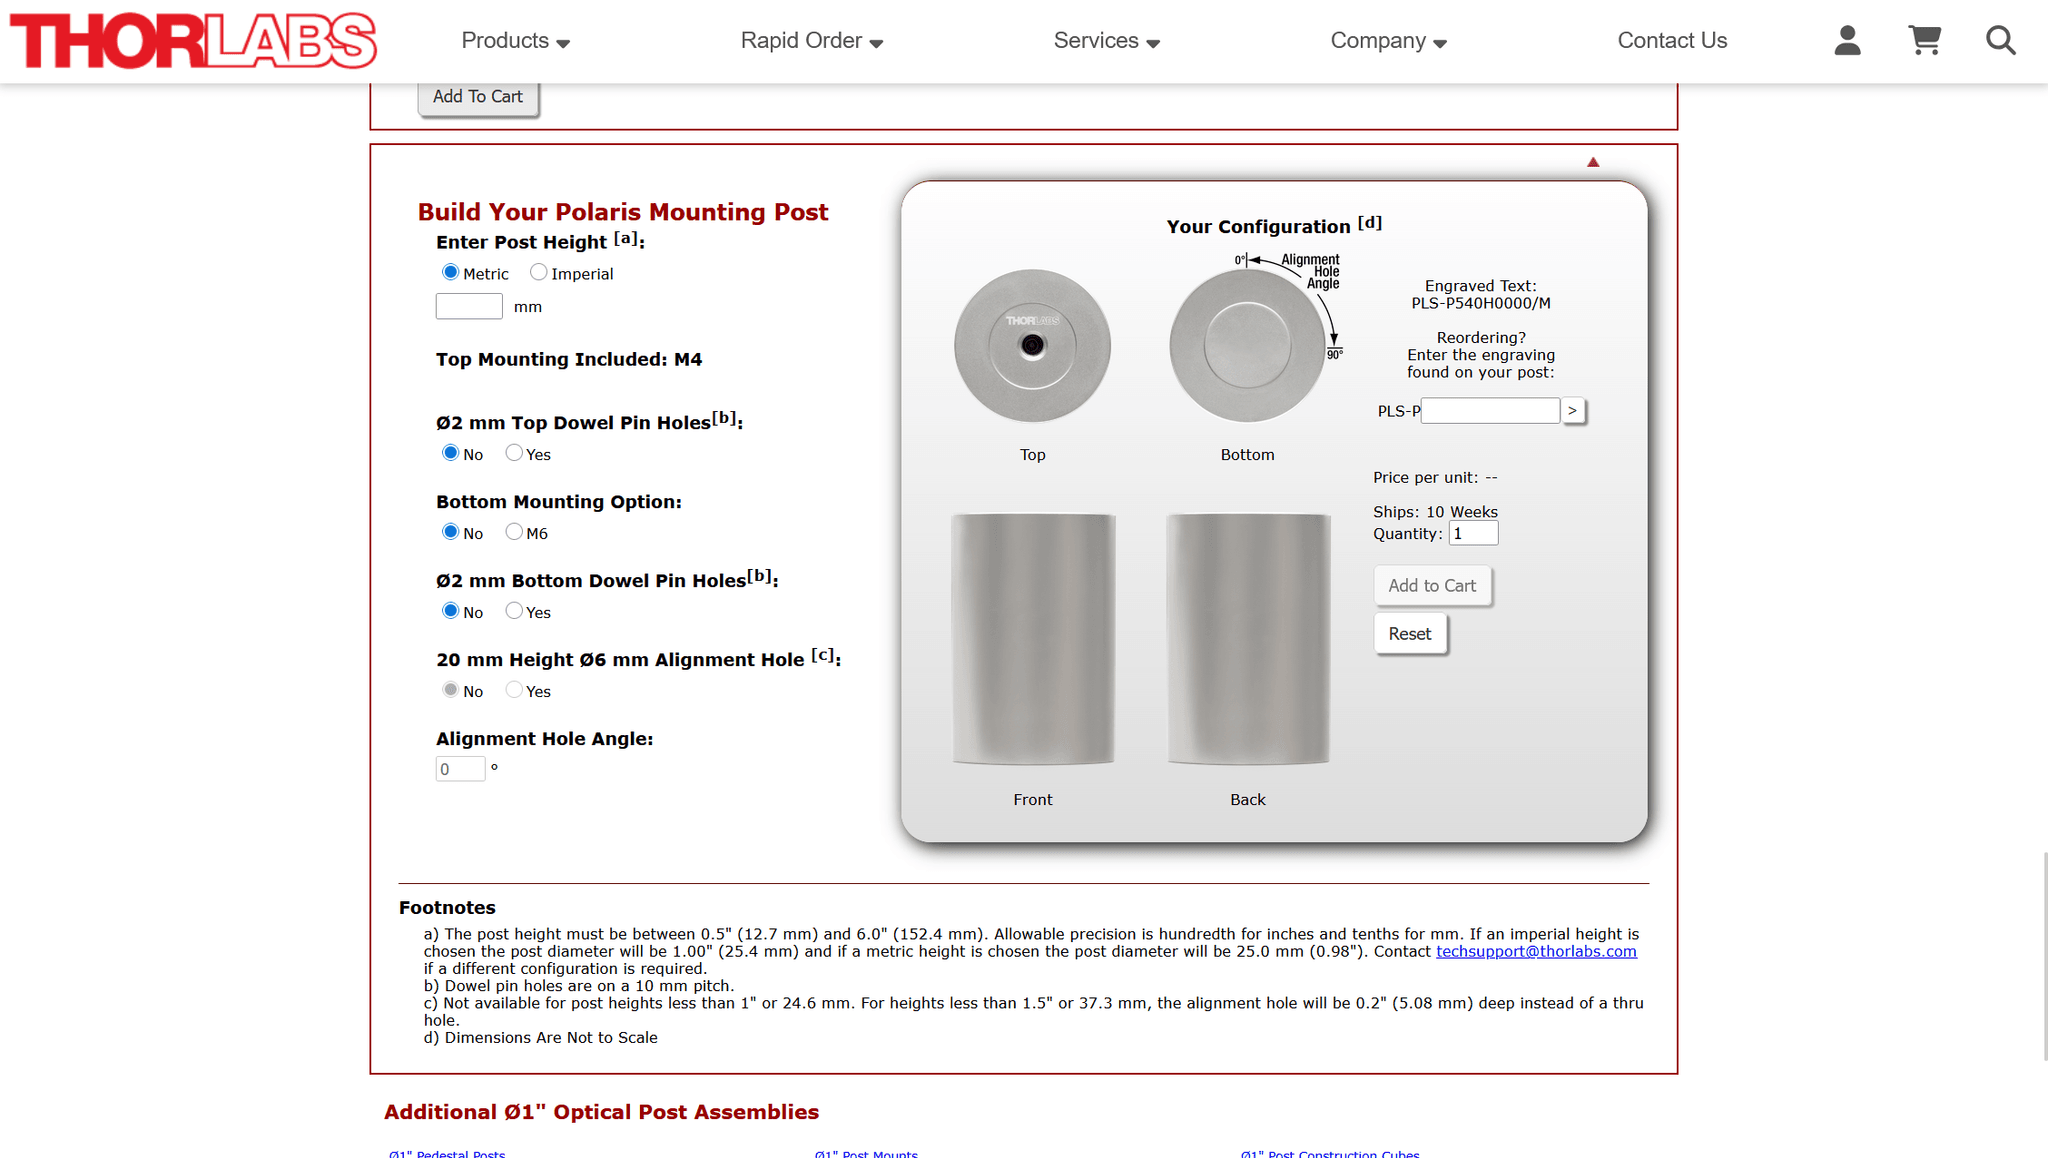Click the PLS-P engraving text field
Image resolution: width=2048 pixels, height=1158 pixels.
[x=1490, y=411]
